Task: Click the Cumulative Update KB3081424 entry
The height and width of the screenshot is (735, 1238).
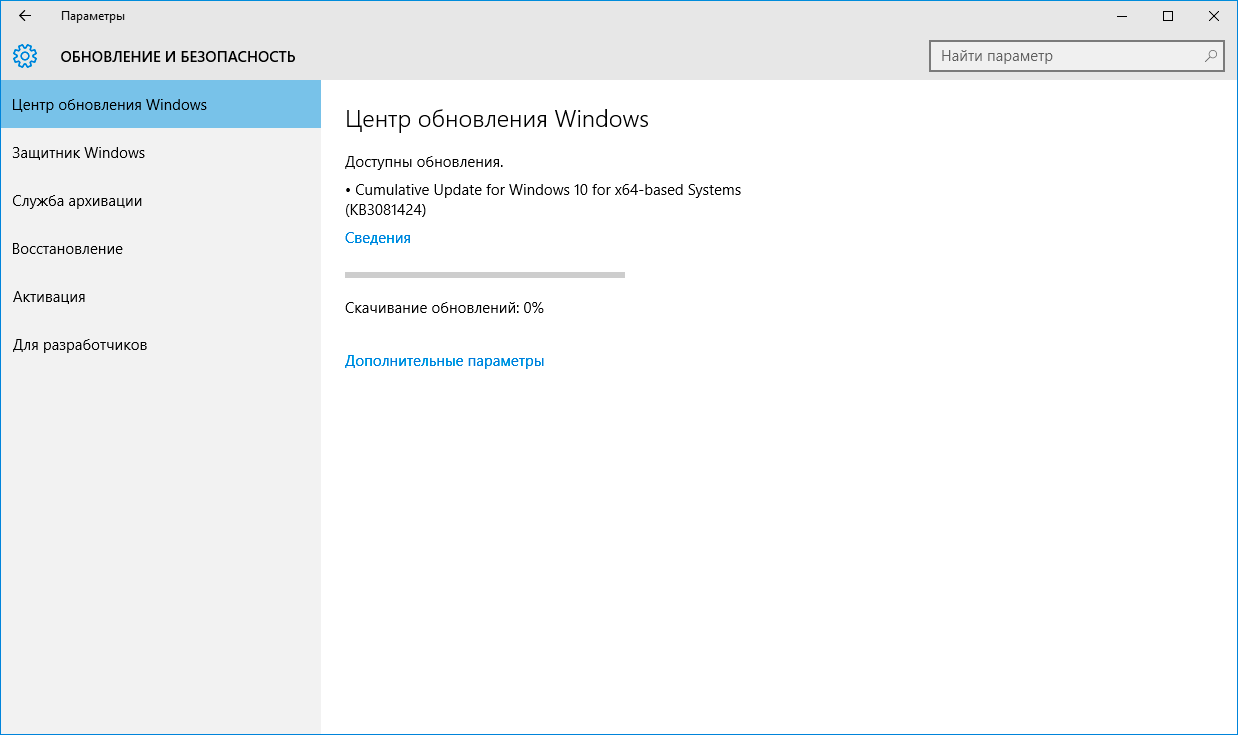Action: [543, 200]
